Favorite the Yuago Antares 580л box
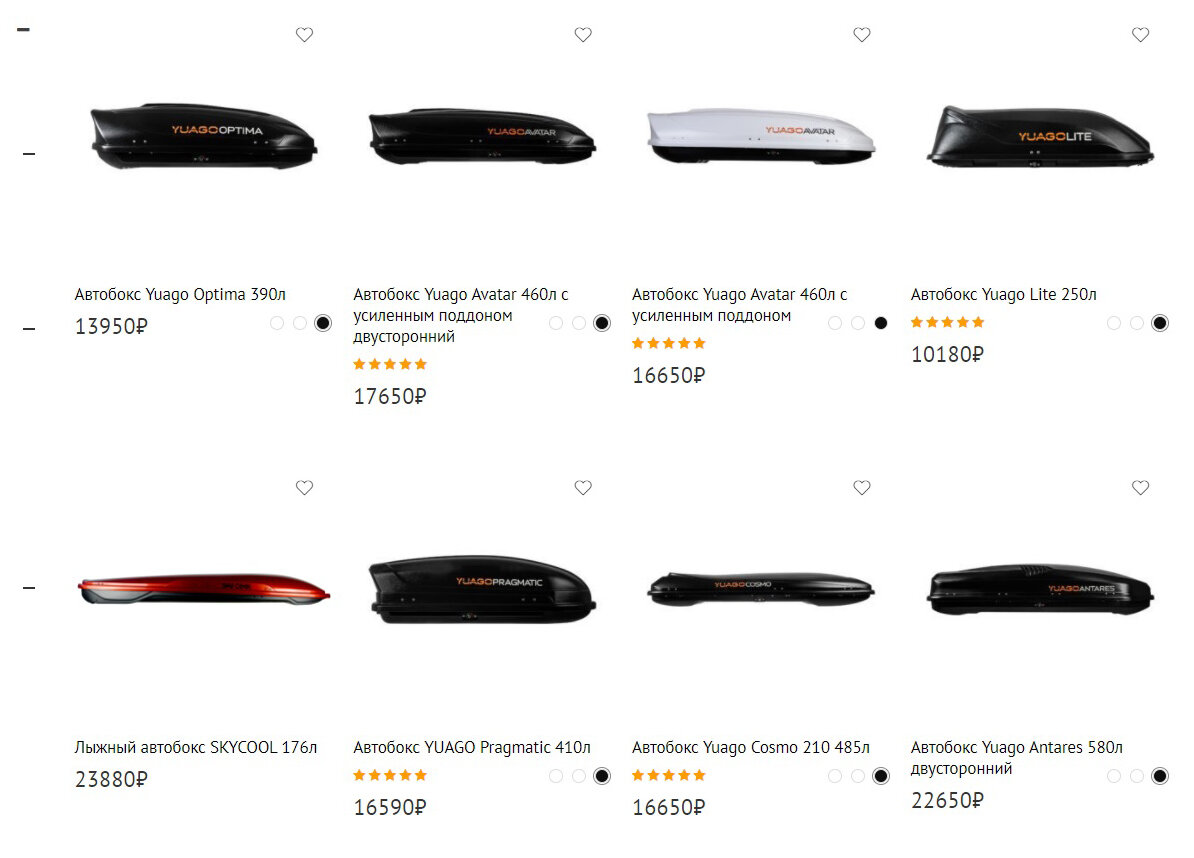This screenshot has height=858, width=1194. point(1141,487)
